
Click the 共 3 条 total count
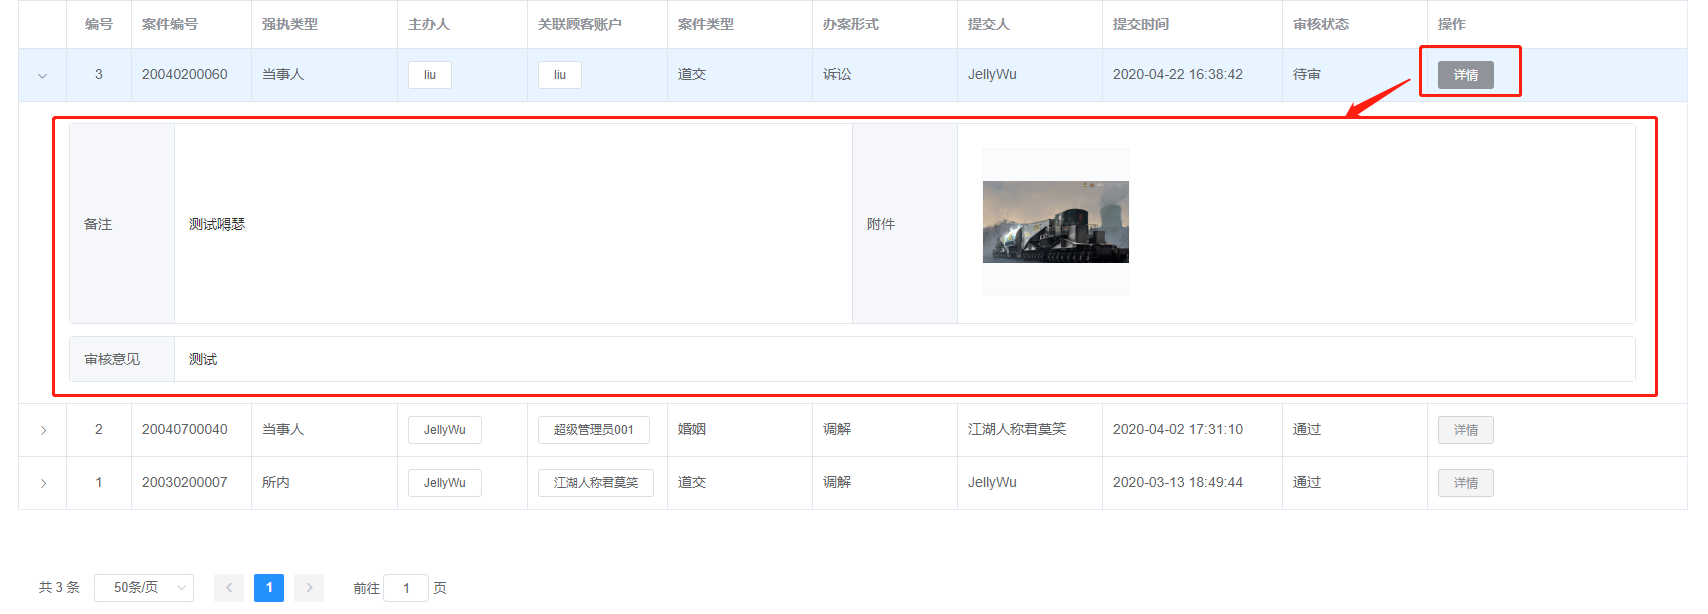click(59, 588)
